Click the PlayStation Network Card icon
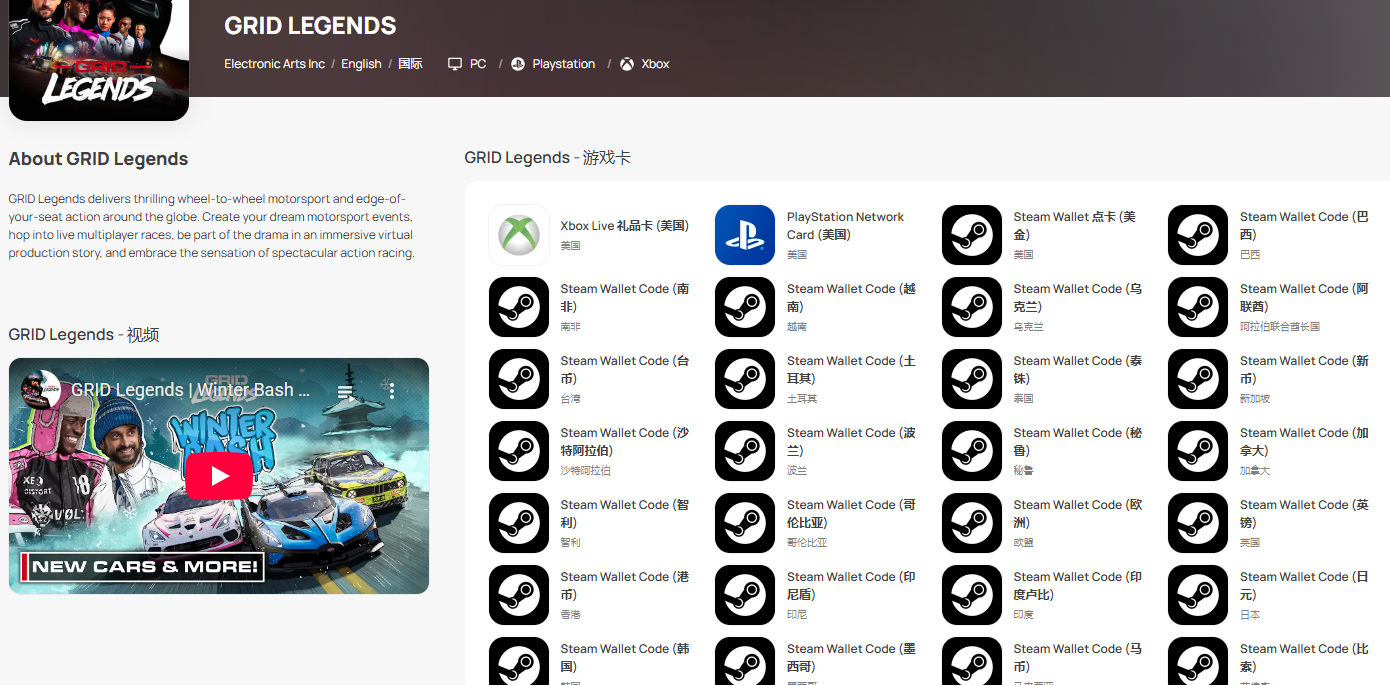1390x685 pixels. coord(745,235)
